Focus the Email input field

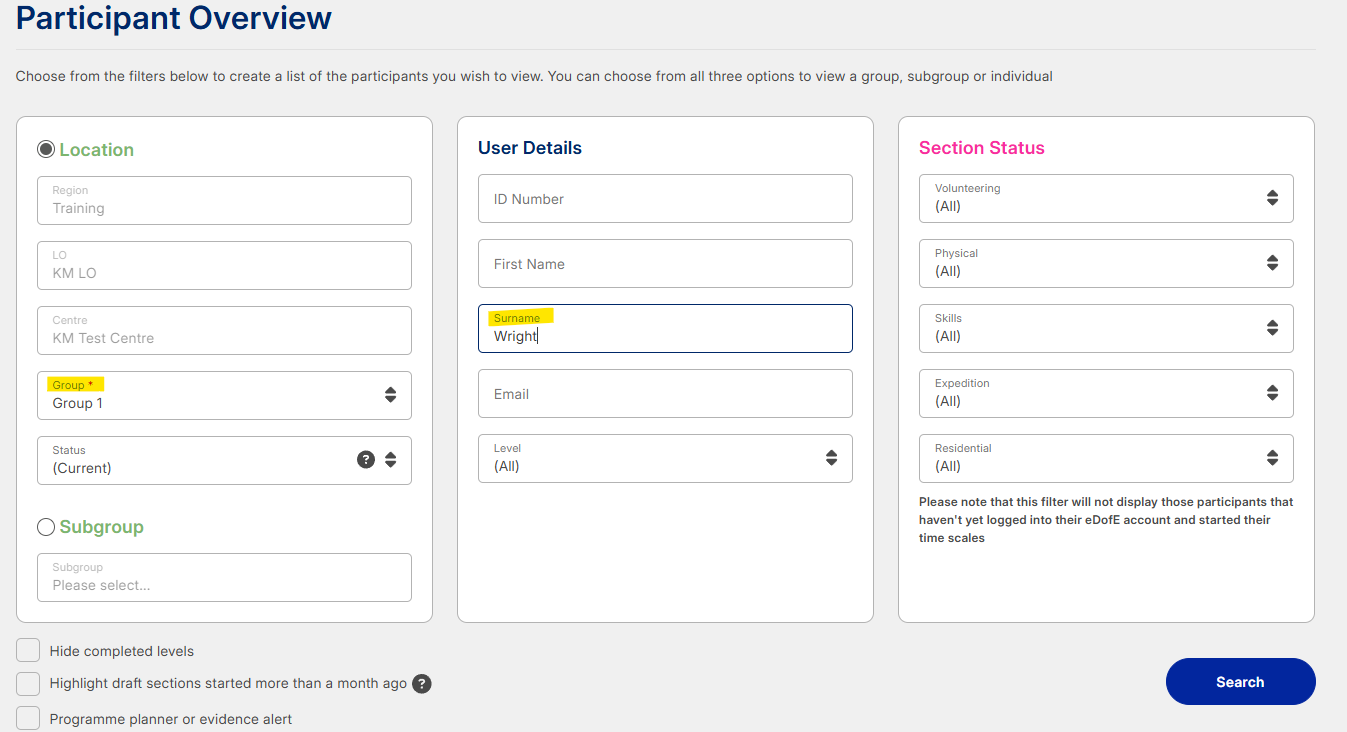pyautogui.click(x=665, y=393)
